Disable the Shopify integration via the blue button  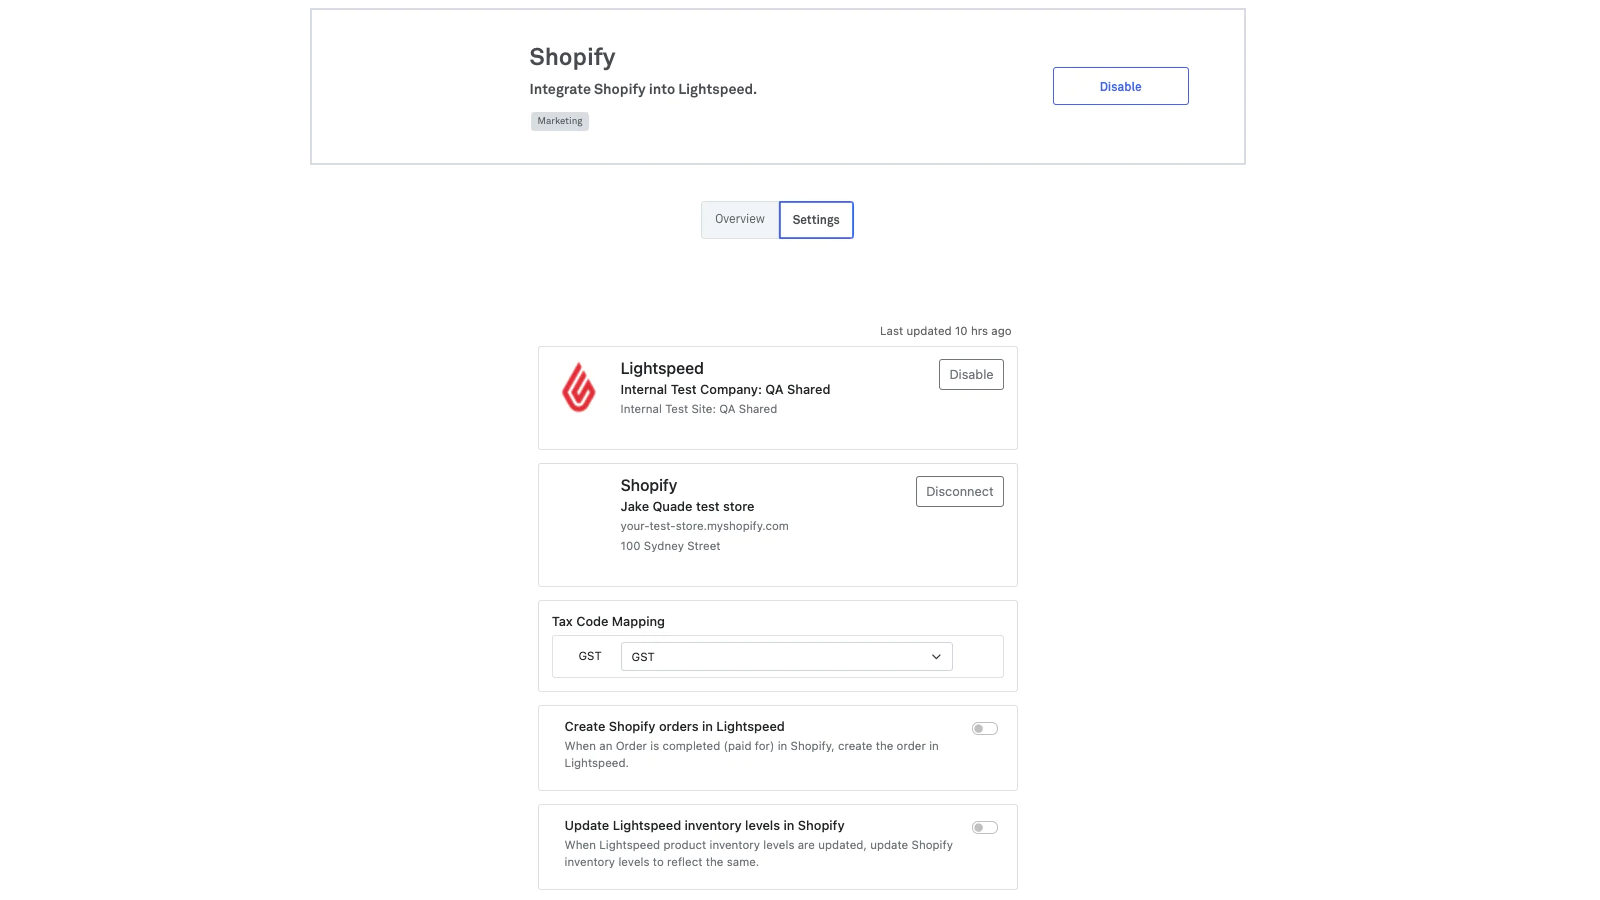coord(1120,87)
